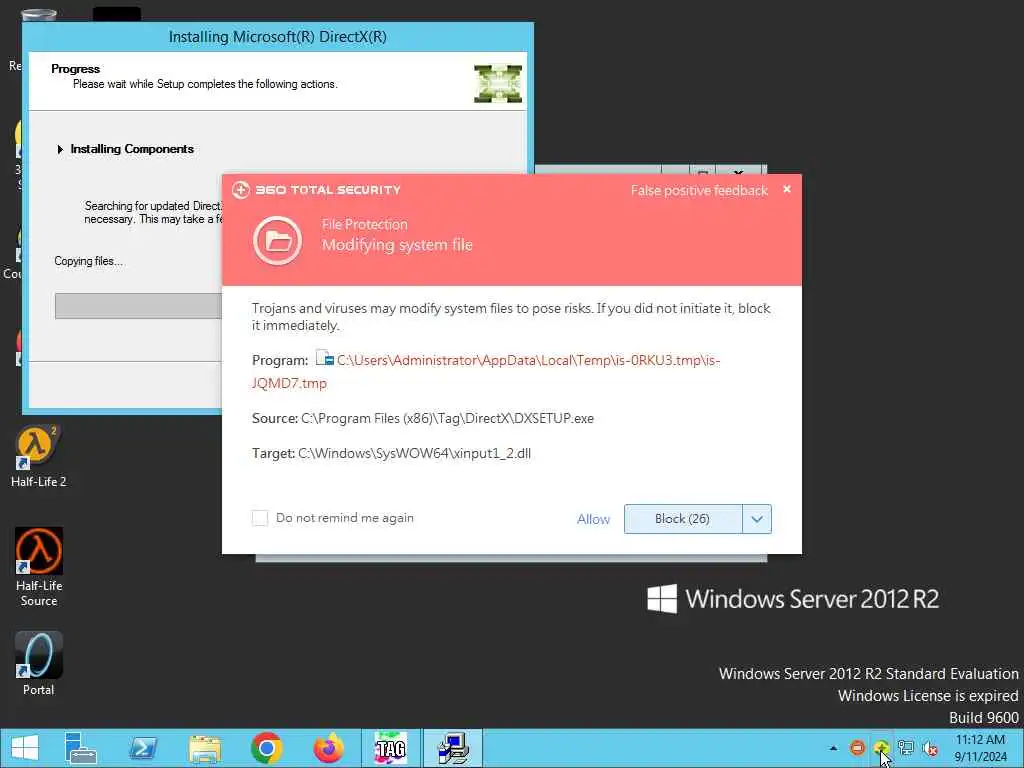Click the 360 Total Security logo icon

tap(241, 189)
